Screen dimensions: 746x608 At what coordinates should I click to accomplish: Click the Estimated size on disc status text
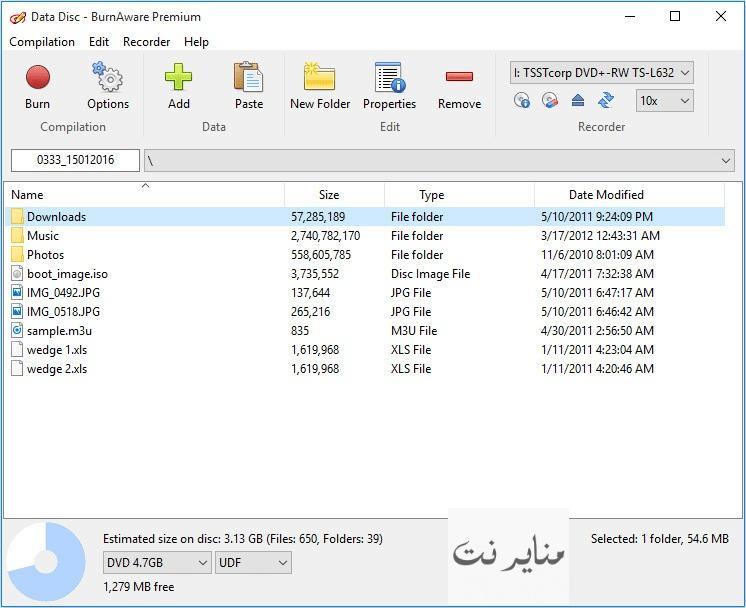point(243,539)
